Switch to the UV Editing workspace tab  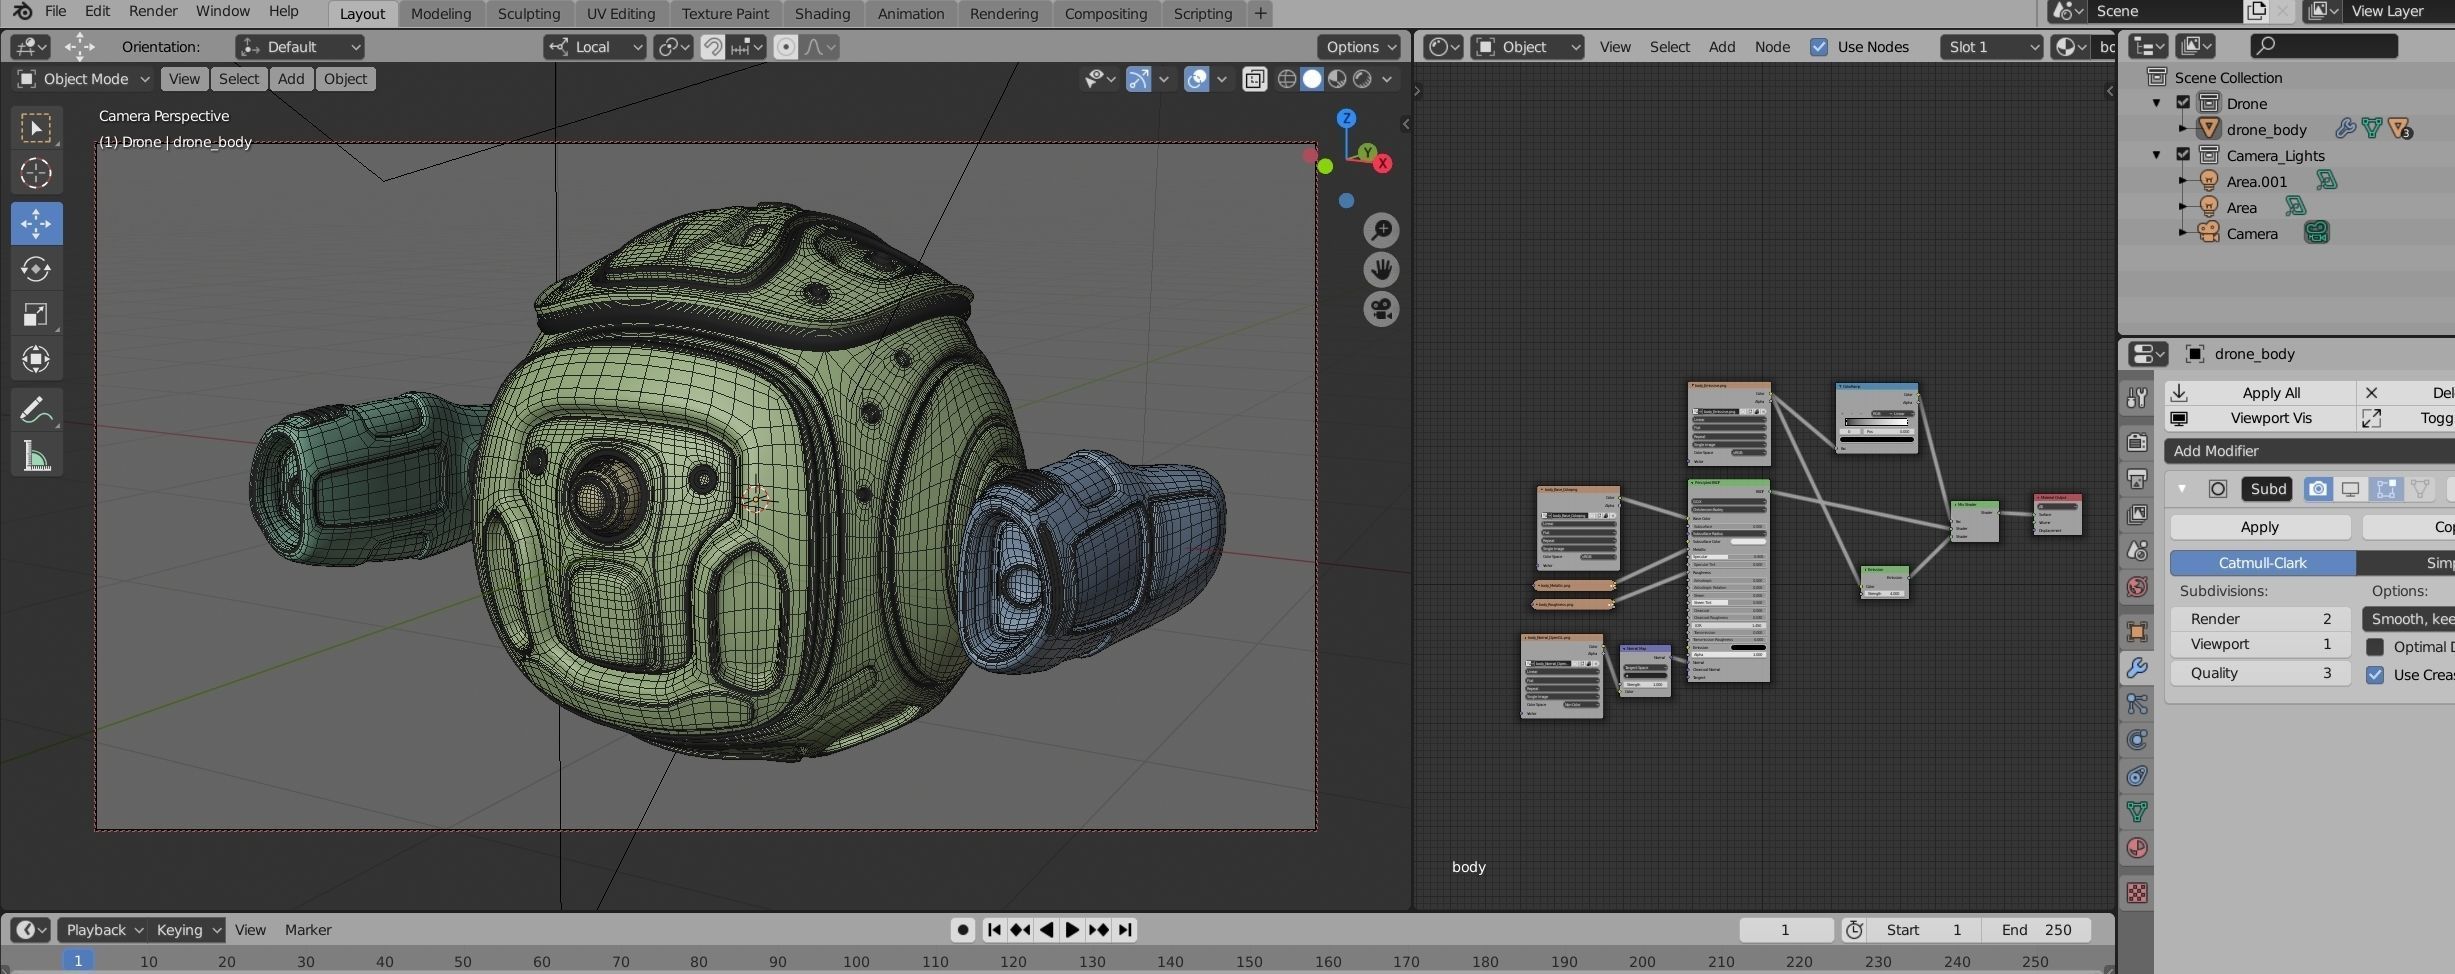(621, 13)
